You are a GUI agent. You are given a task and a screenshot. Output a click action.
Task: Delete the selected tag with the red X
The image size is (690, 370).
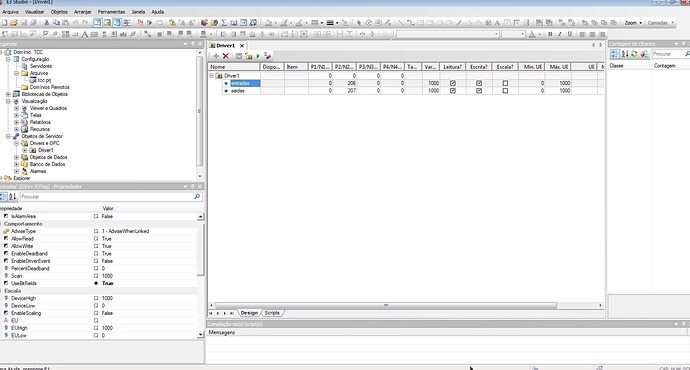226,56
